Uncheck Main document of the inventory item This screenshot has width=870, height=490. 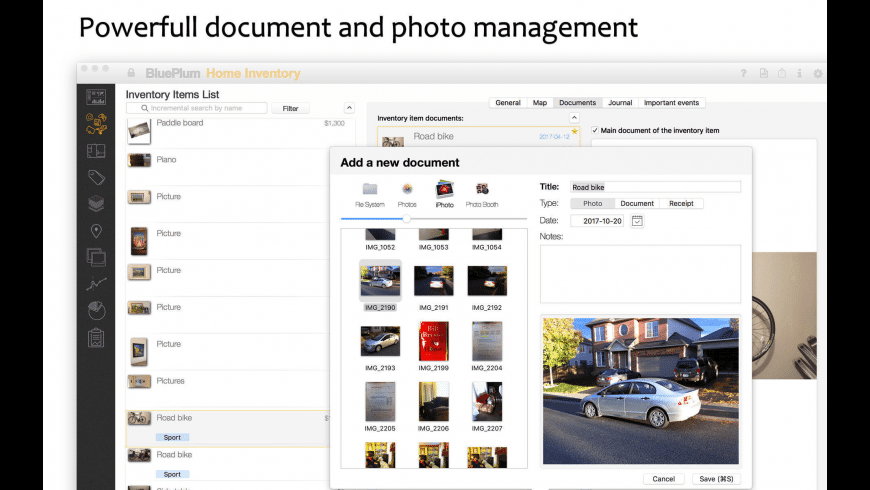pyautogui.click(x=595, y=131)
